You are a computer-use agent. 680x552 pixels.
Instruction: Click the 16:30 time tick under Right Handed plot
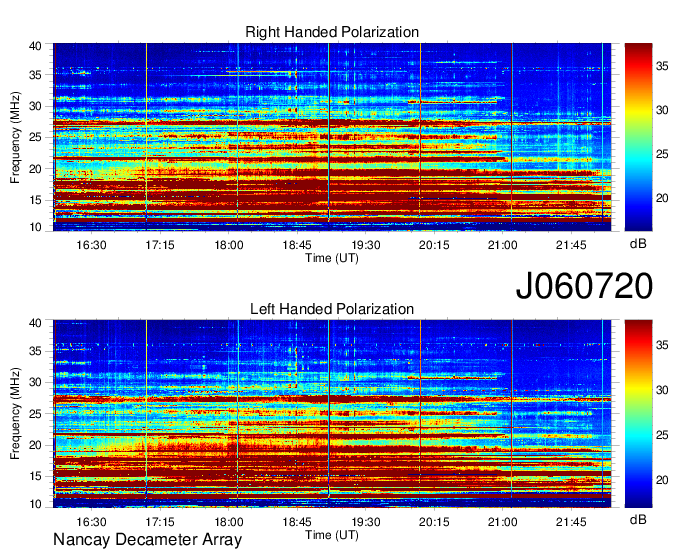click(91, 245)
